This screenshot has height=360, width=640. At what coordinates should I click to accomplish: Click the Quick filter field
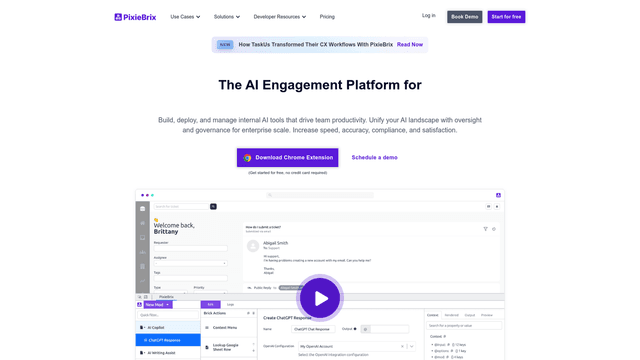(168, 315)
